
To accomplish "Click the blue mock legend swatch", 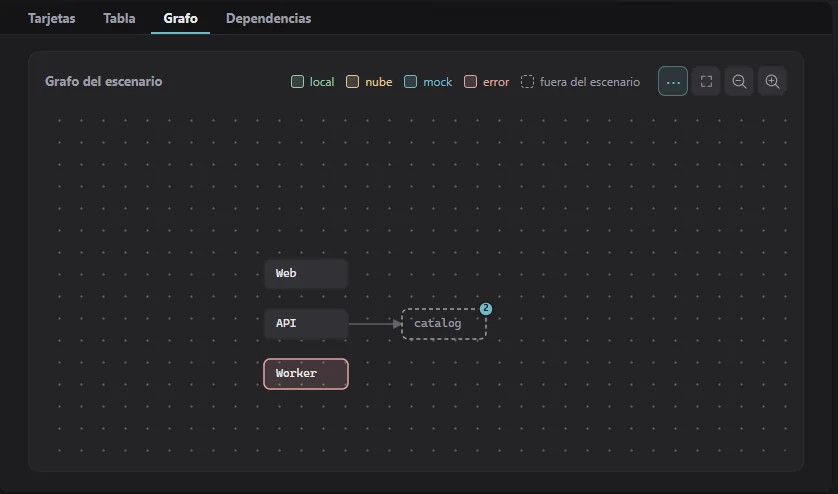I will point(410,82).
